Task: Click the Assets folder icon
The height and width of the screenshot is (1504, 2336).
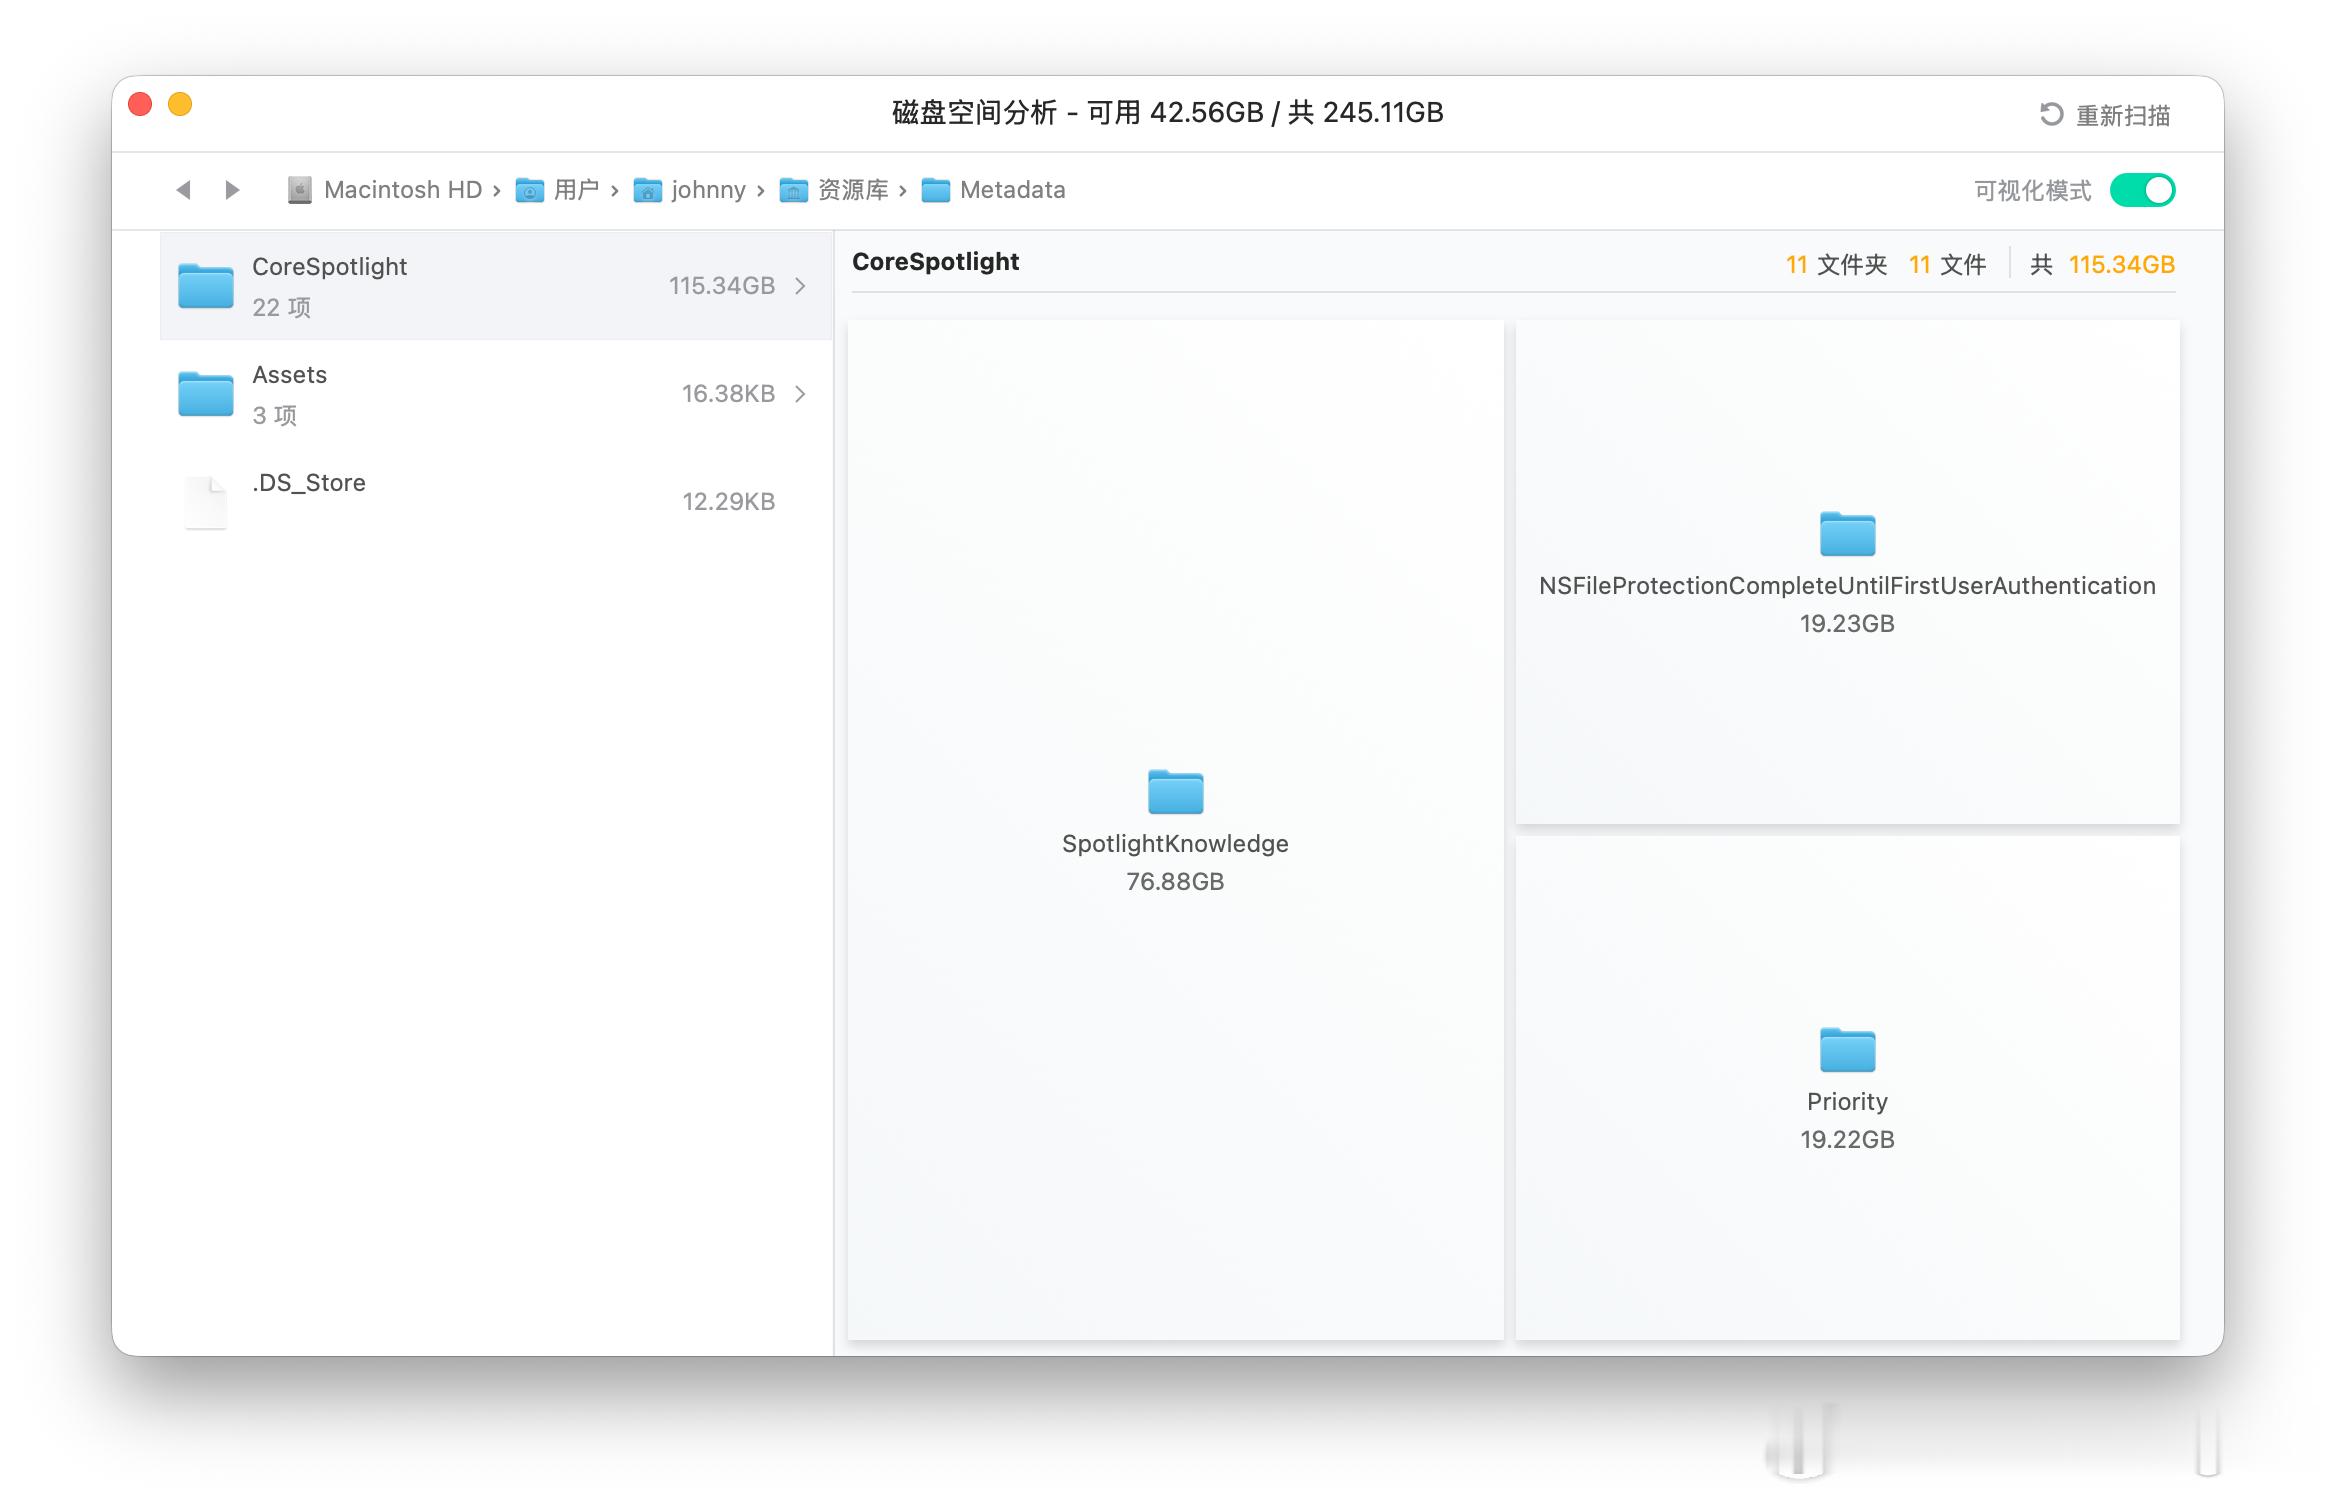Action: coord(206,394)
